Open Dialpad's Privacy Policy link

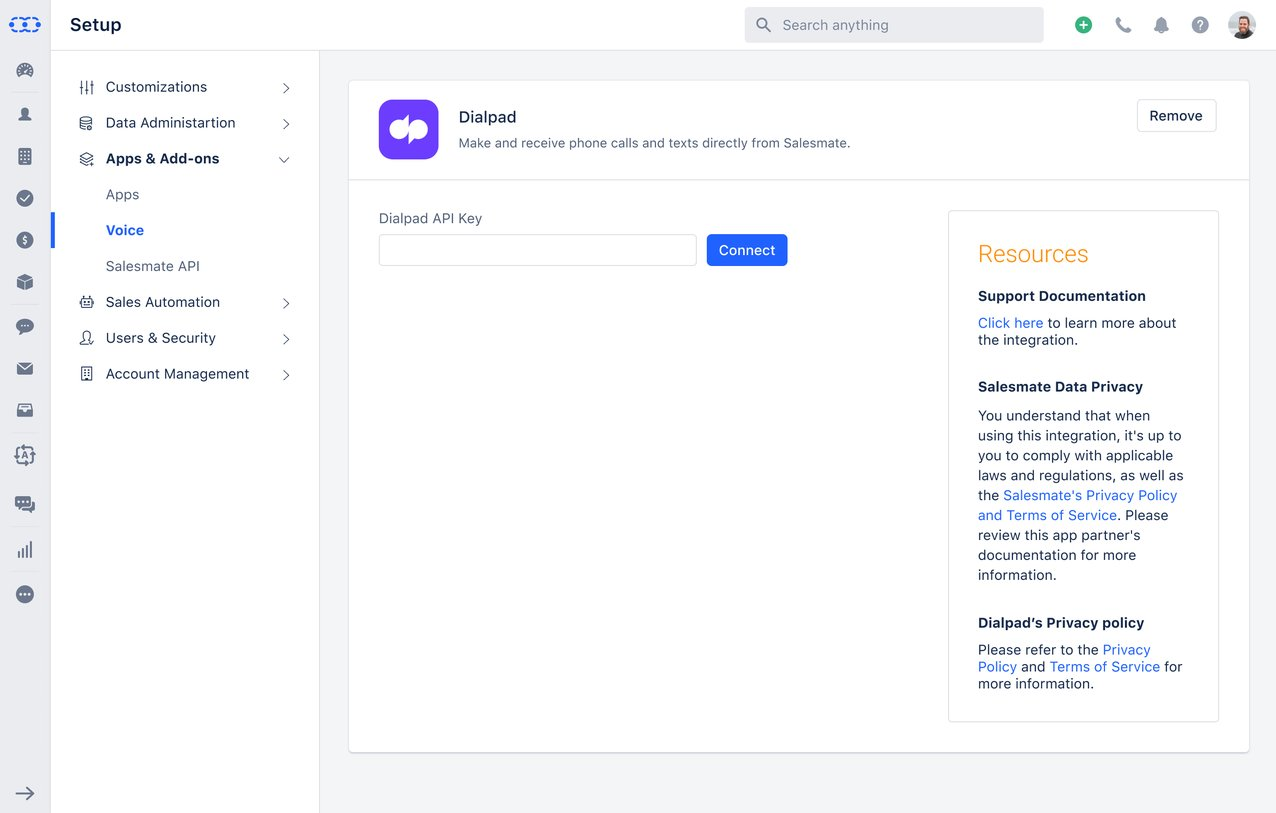point(1064,658)
